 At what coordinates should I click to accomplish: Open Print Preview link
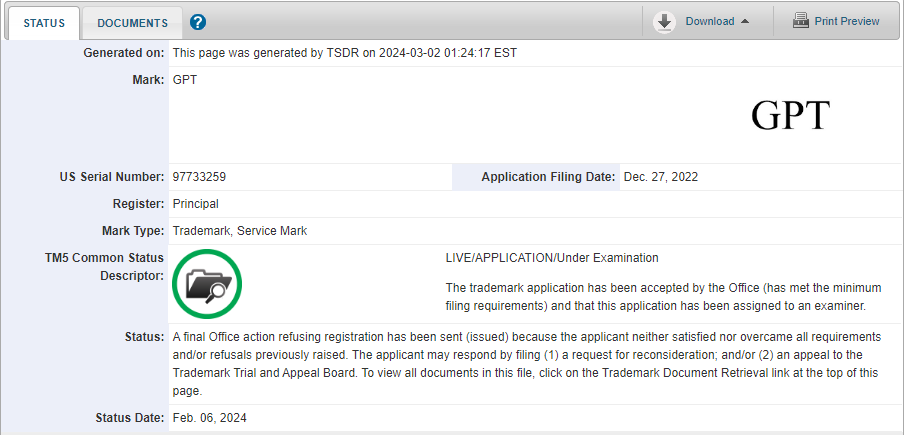pyautogui.click(x=847, y=21)
